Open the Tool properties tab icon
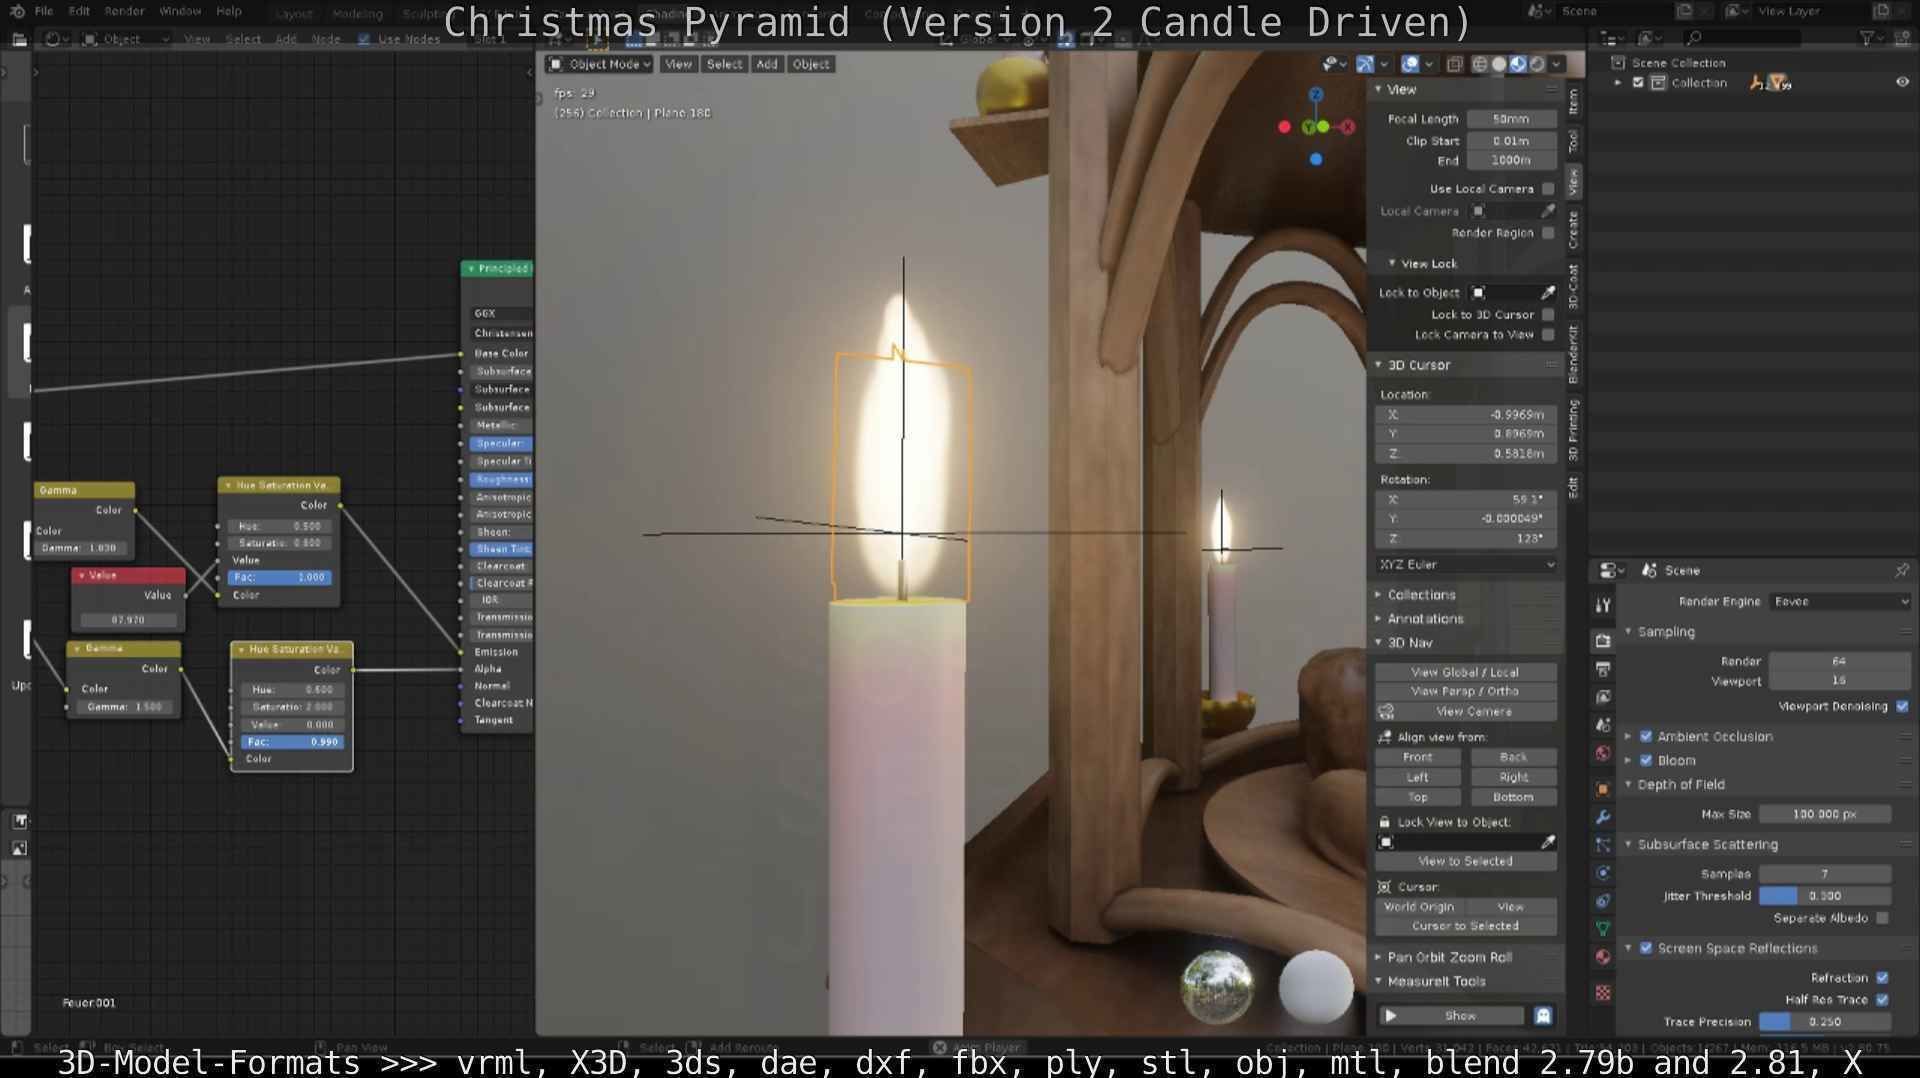The width and height of the screenshot is (1920, 1078). [1603, 605]
